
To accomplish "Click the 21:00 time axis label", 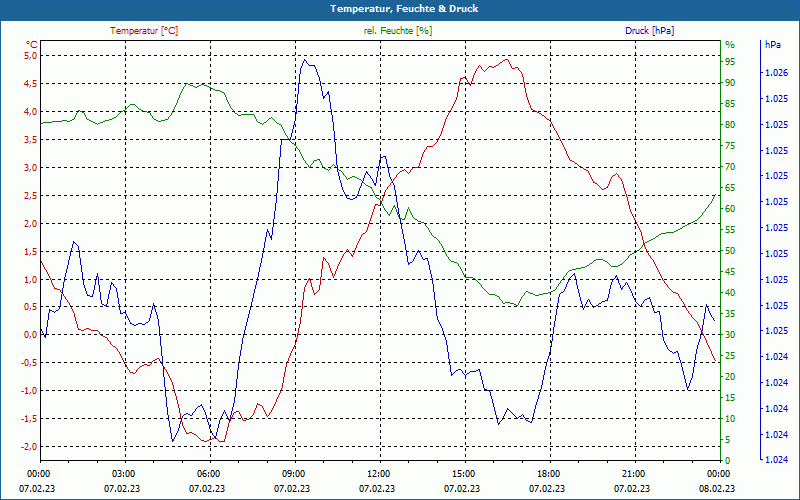I will [633, 473].
